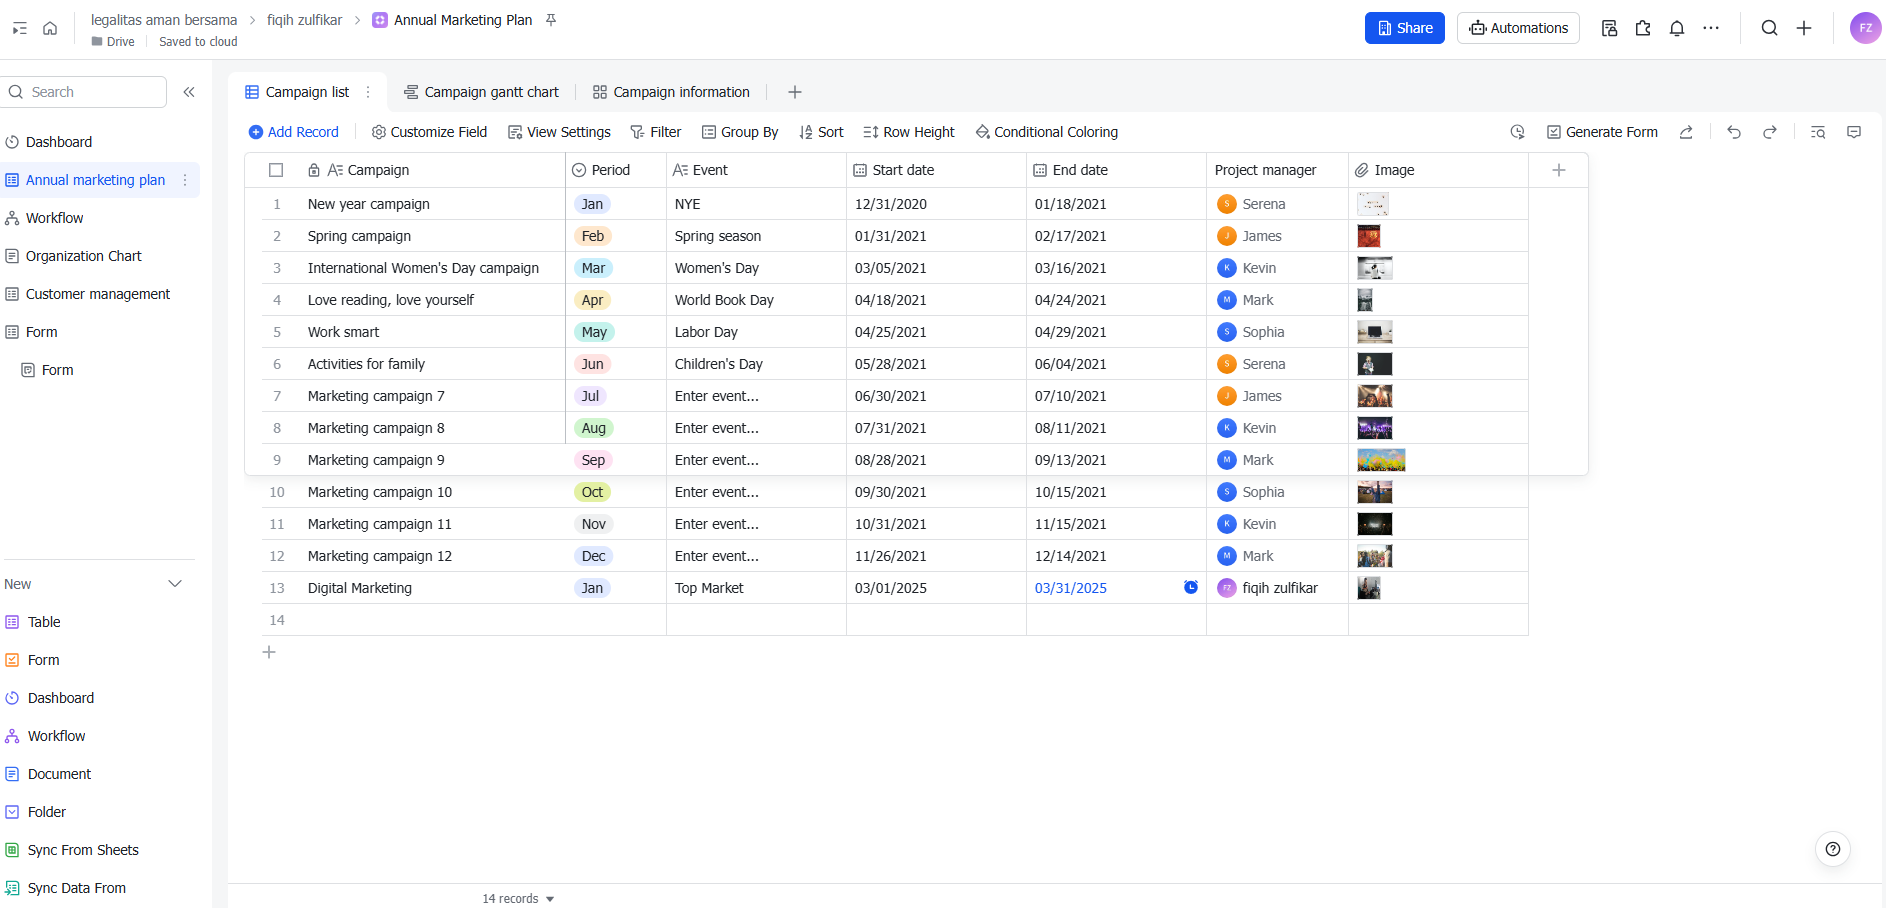This screenshot has height=908, width=1886.
Task: Click Add Record button
Action: (x=293, y=132)
